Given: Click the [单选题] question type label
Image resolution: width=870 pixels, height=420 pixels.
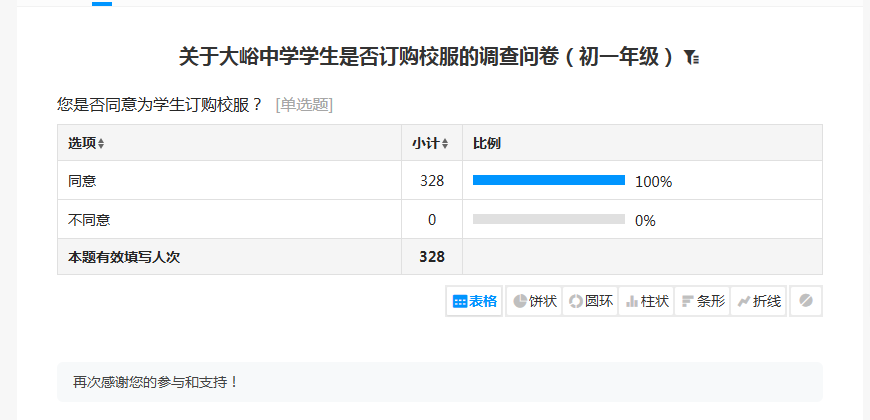Looking at the screenshot, I should (304, 104).
